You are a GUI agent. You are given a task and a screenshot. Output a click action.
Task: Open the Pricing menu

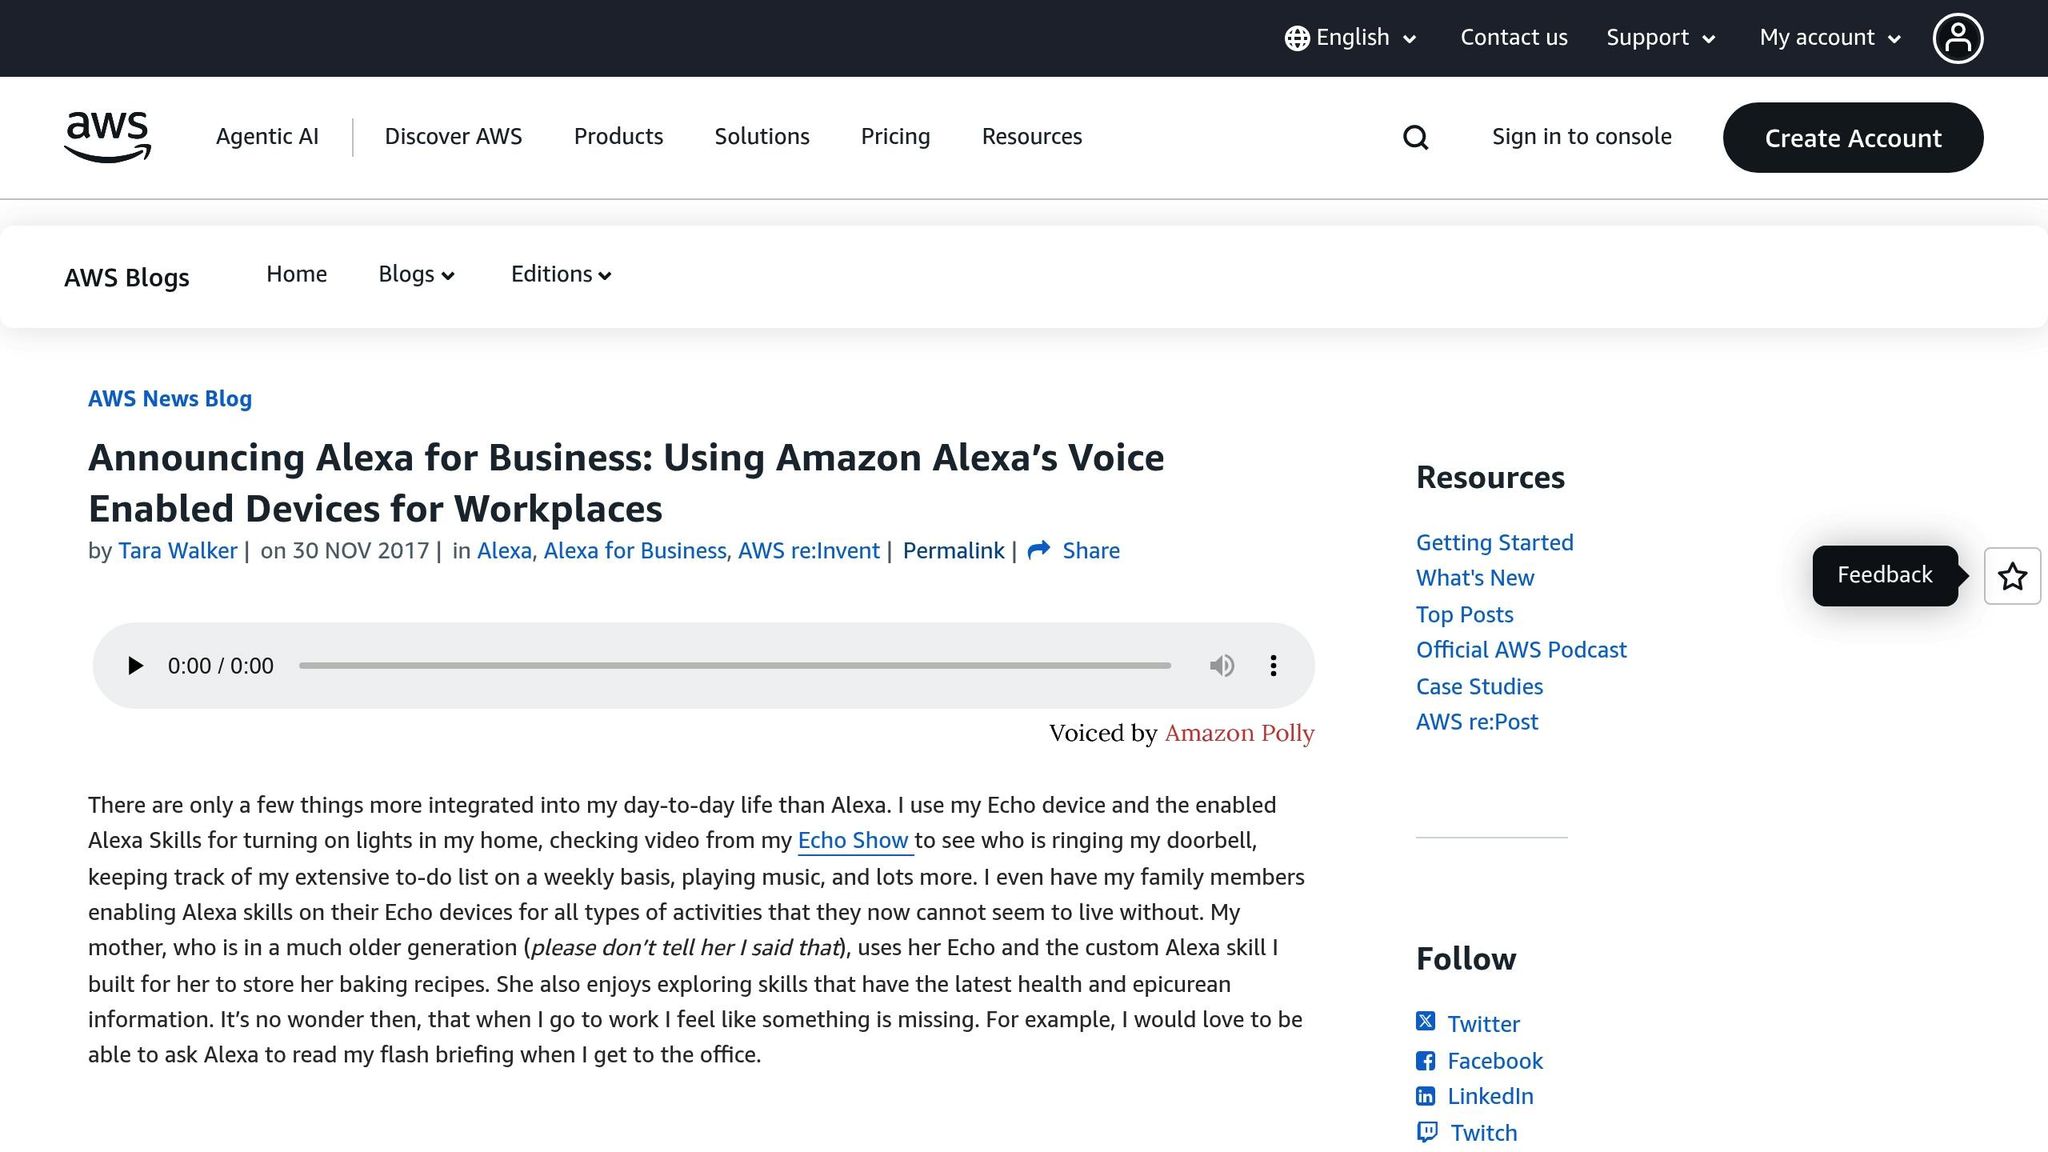895,137
